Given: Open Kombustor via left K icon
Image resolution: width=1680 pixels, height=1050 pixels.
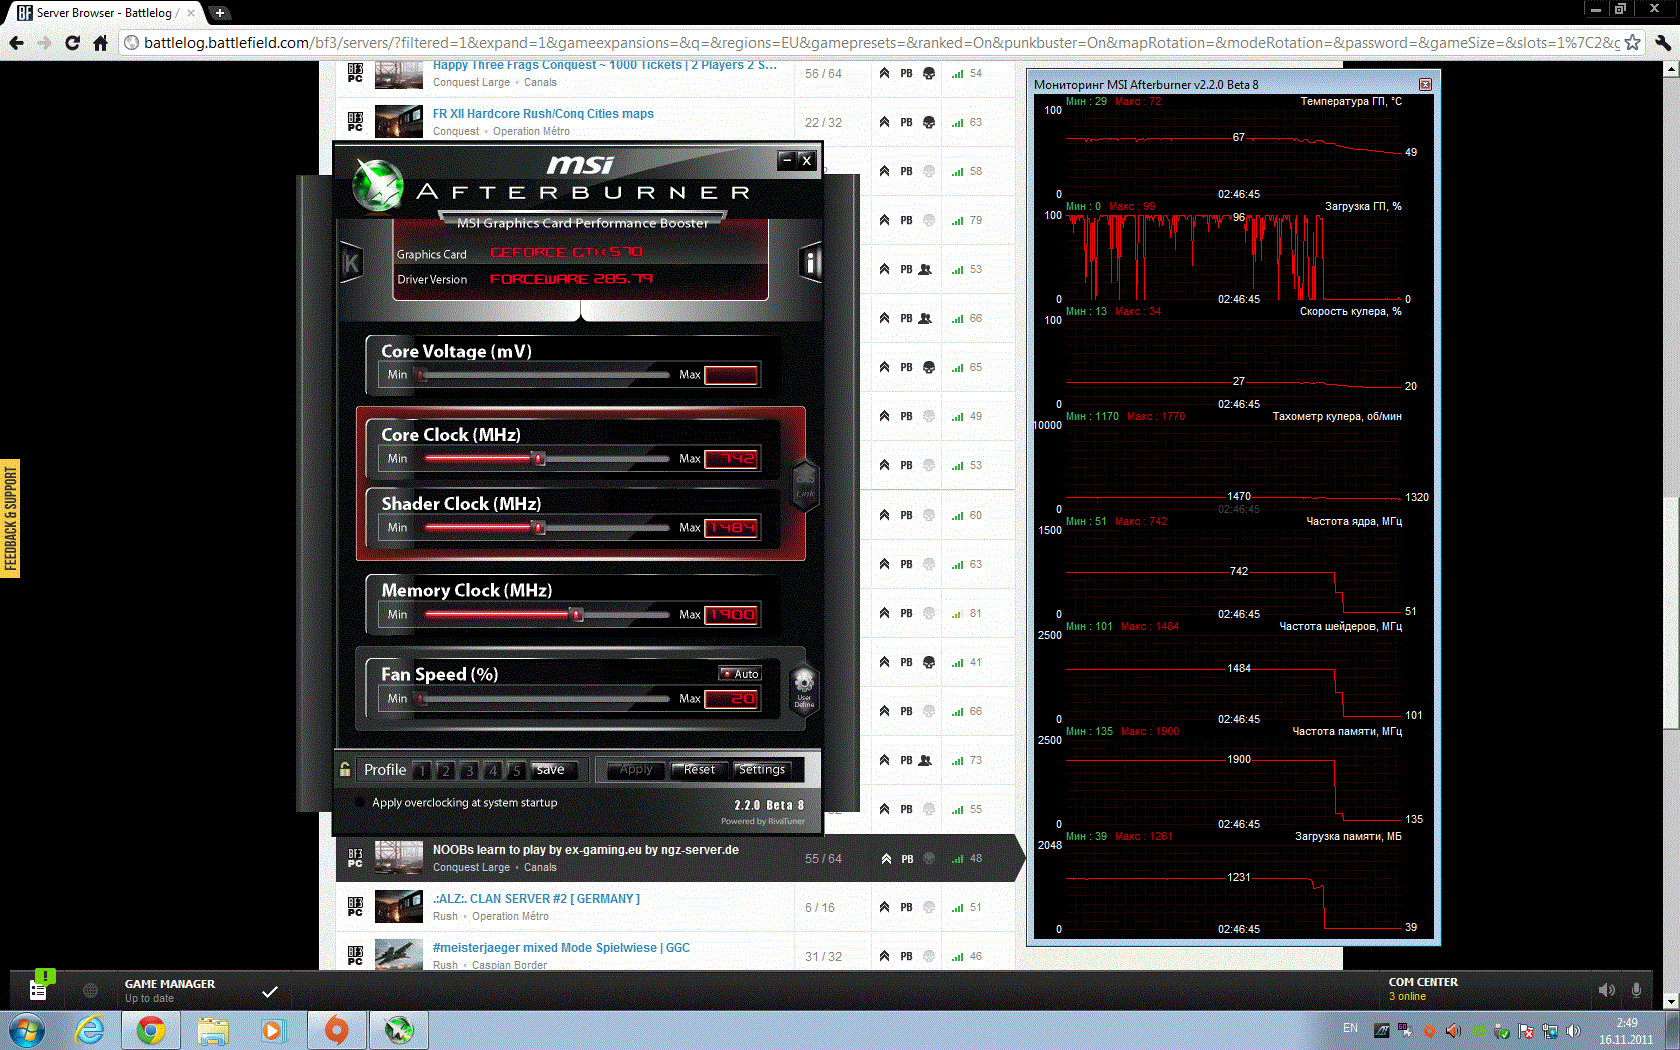Looking at the screenshot, I should click(x=351, y=263).
